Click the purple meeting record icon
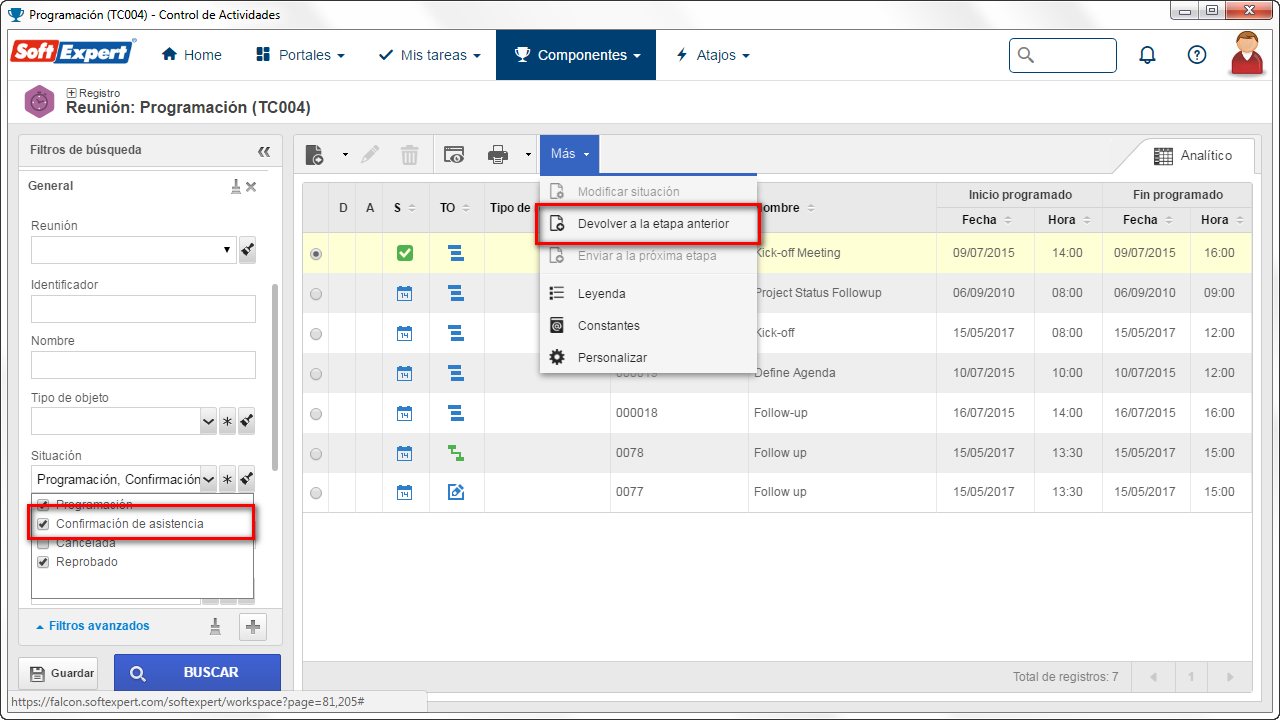 39,101
